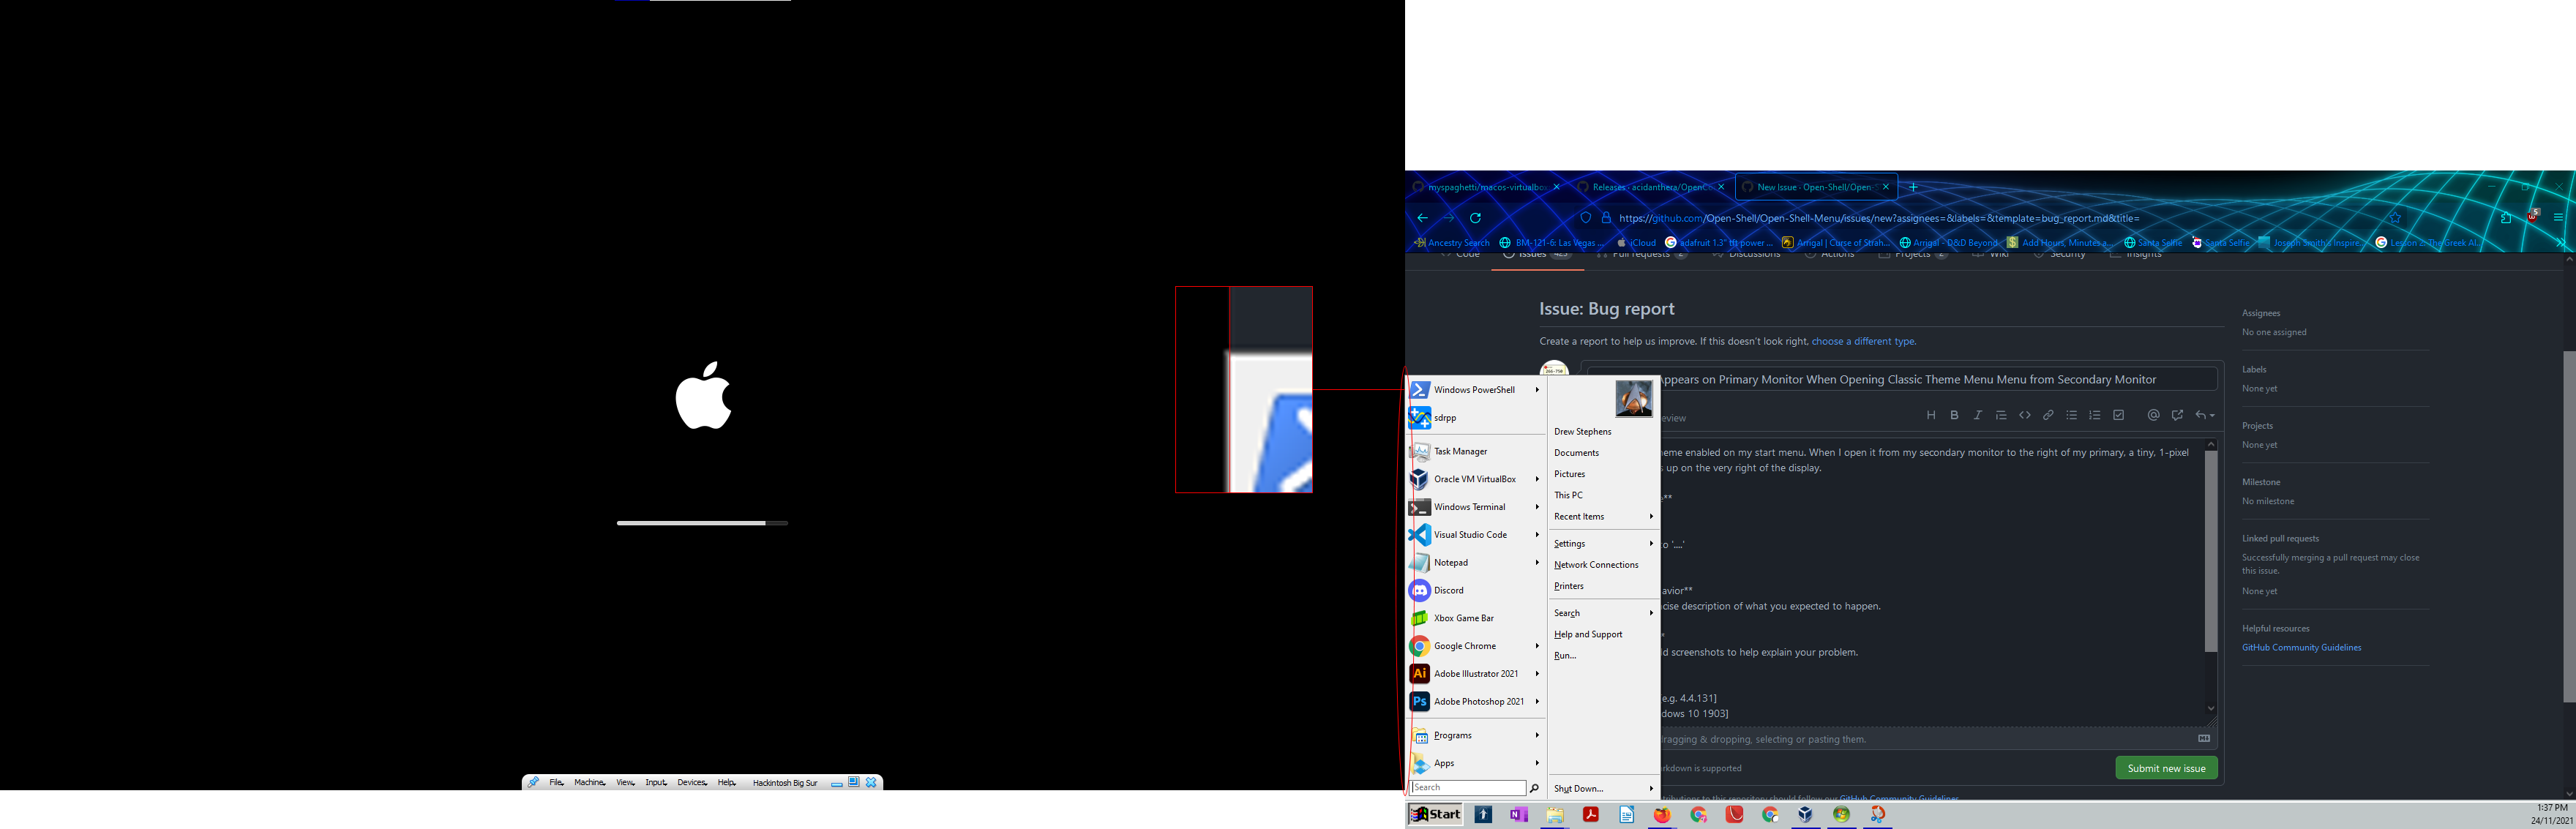Screen dimensions: 2576x829
Task: Click the Submit new issue button
Action: (2166, 768)
